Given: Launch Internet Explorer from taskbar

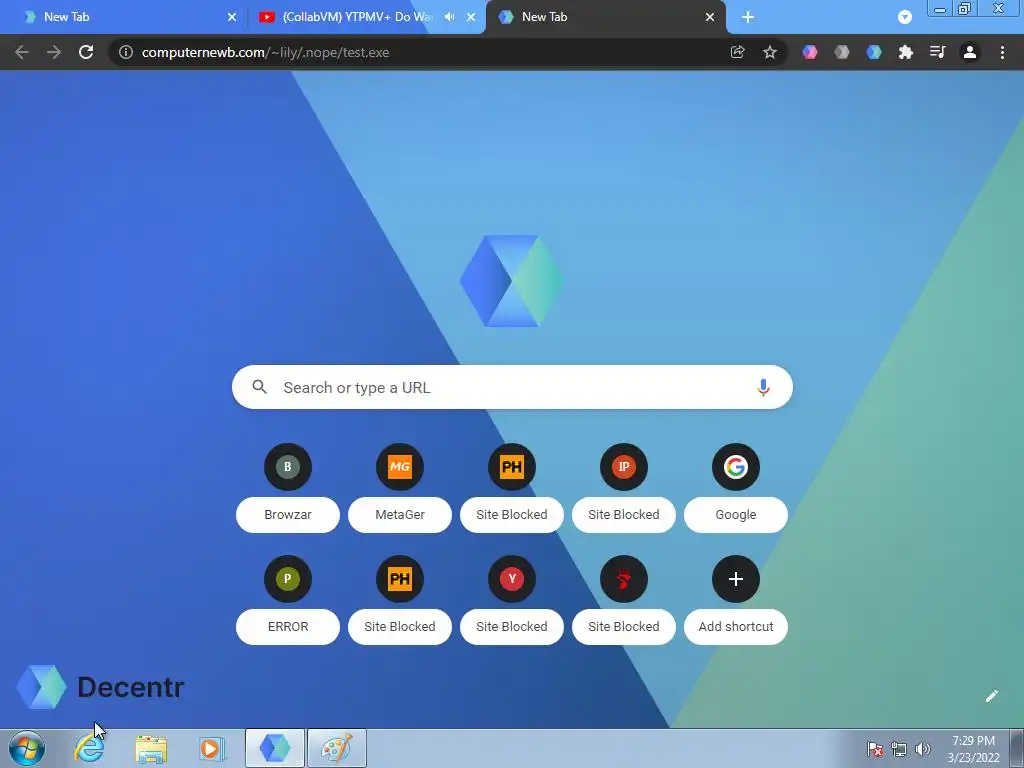Looking at the screenshot, I should (x=89, y=748).
